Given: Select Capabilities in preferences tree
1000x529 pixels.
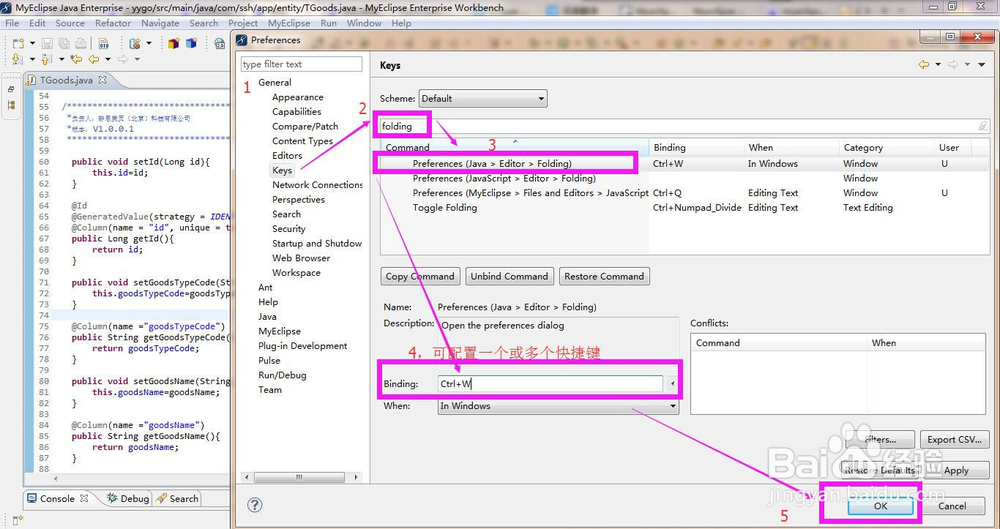Looking at the screenshot, I should [x=297, y=112].
